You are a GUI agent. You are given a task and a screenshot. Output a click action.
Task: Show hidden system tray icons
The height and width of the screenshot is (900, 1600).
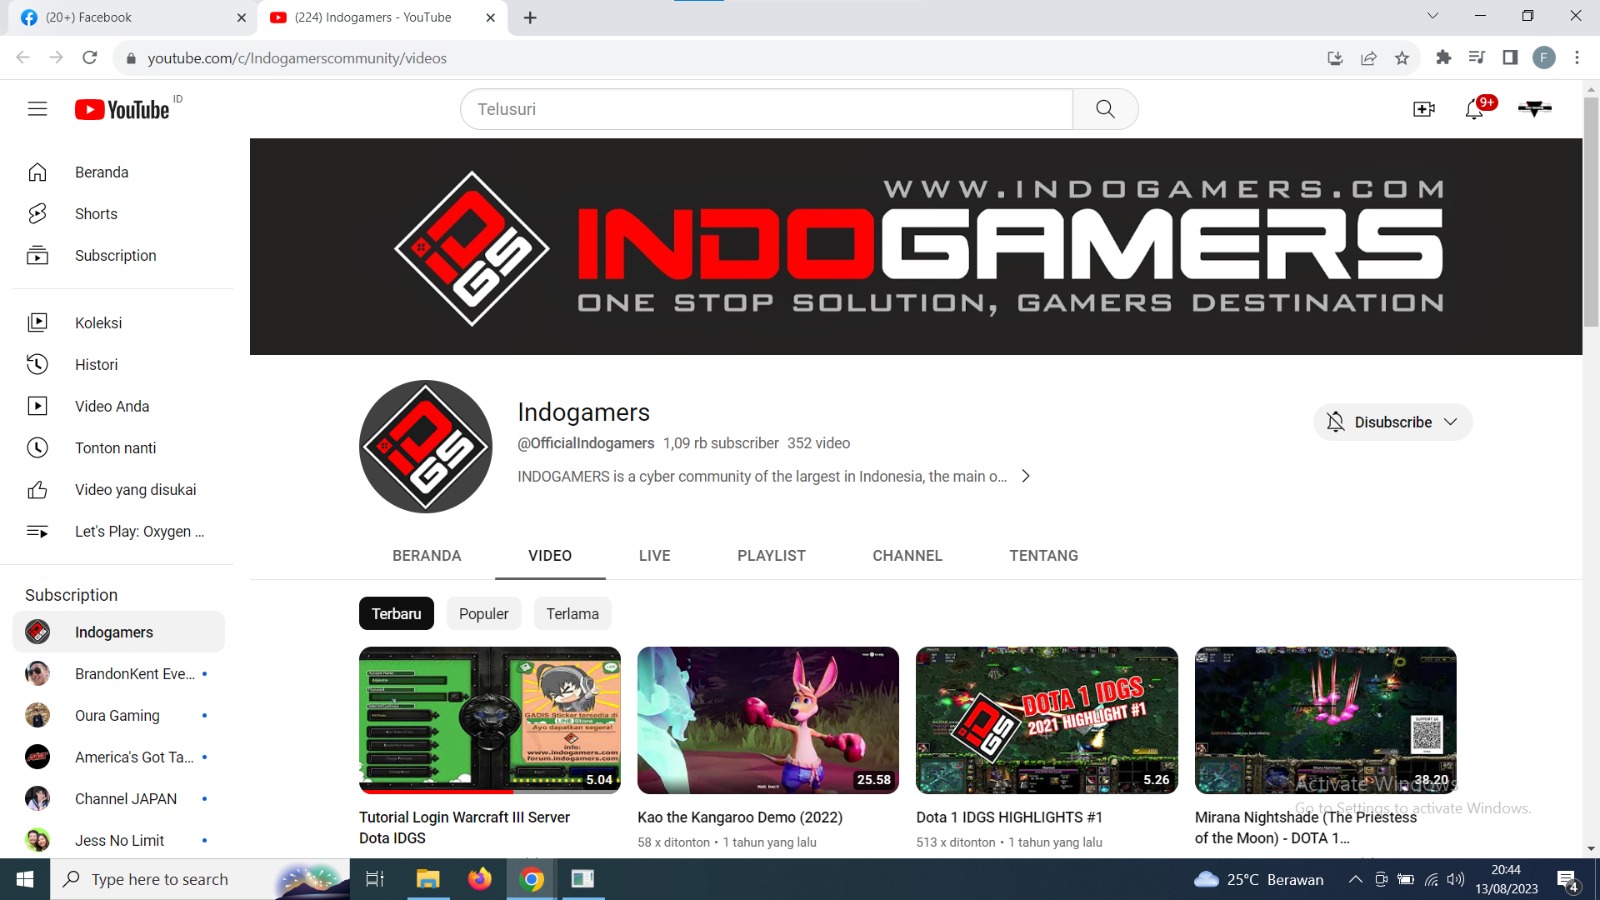[x=1355, y=880]
